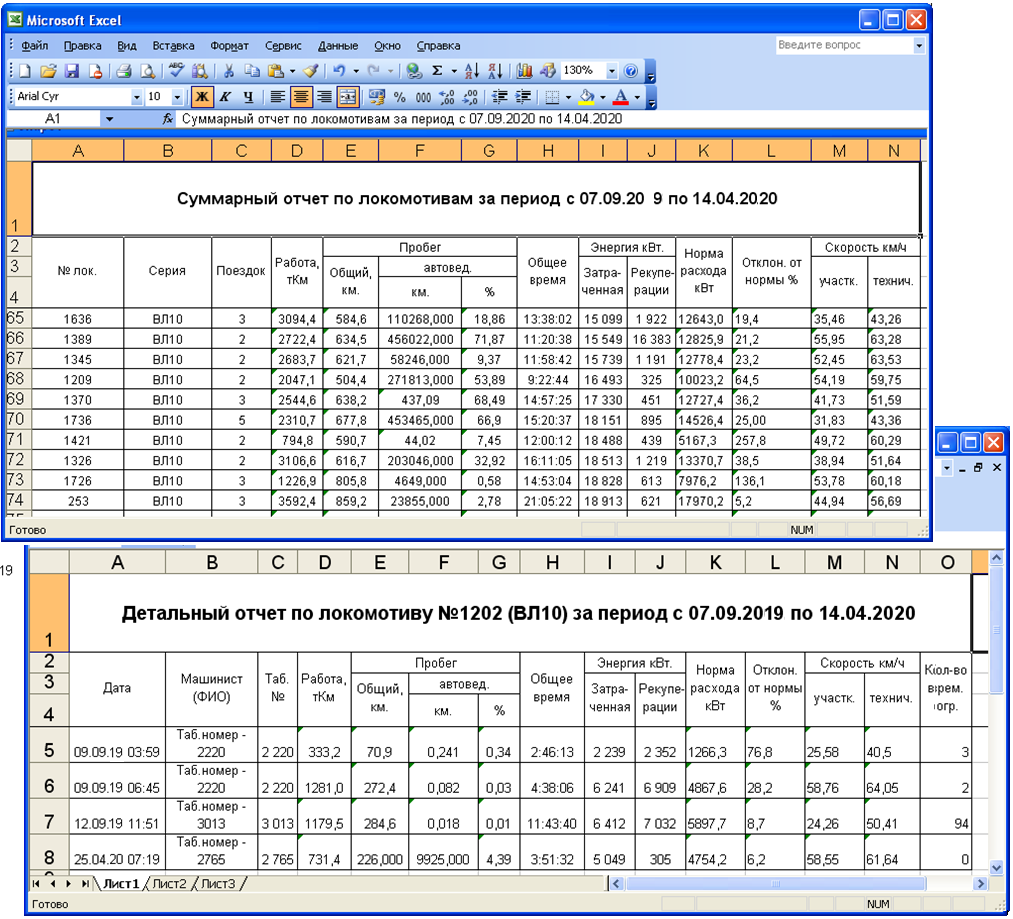Click column header F in top sheet
This screenshot has height=919, width=1013.
click(418, 151)
